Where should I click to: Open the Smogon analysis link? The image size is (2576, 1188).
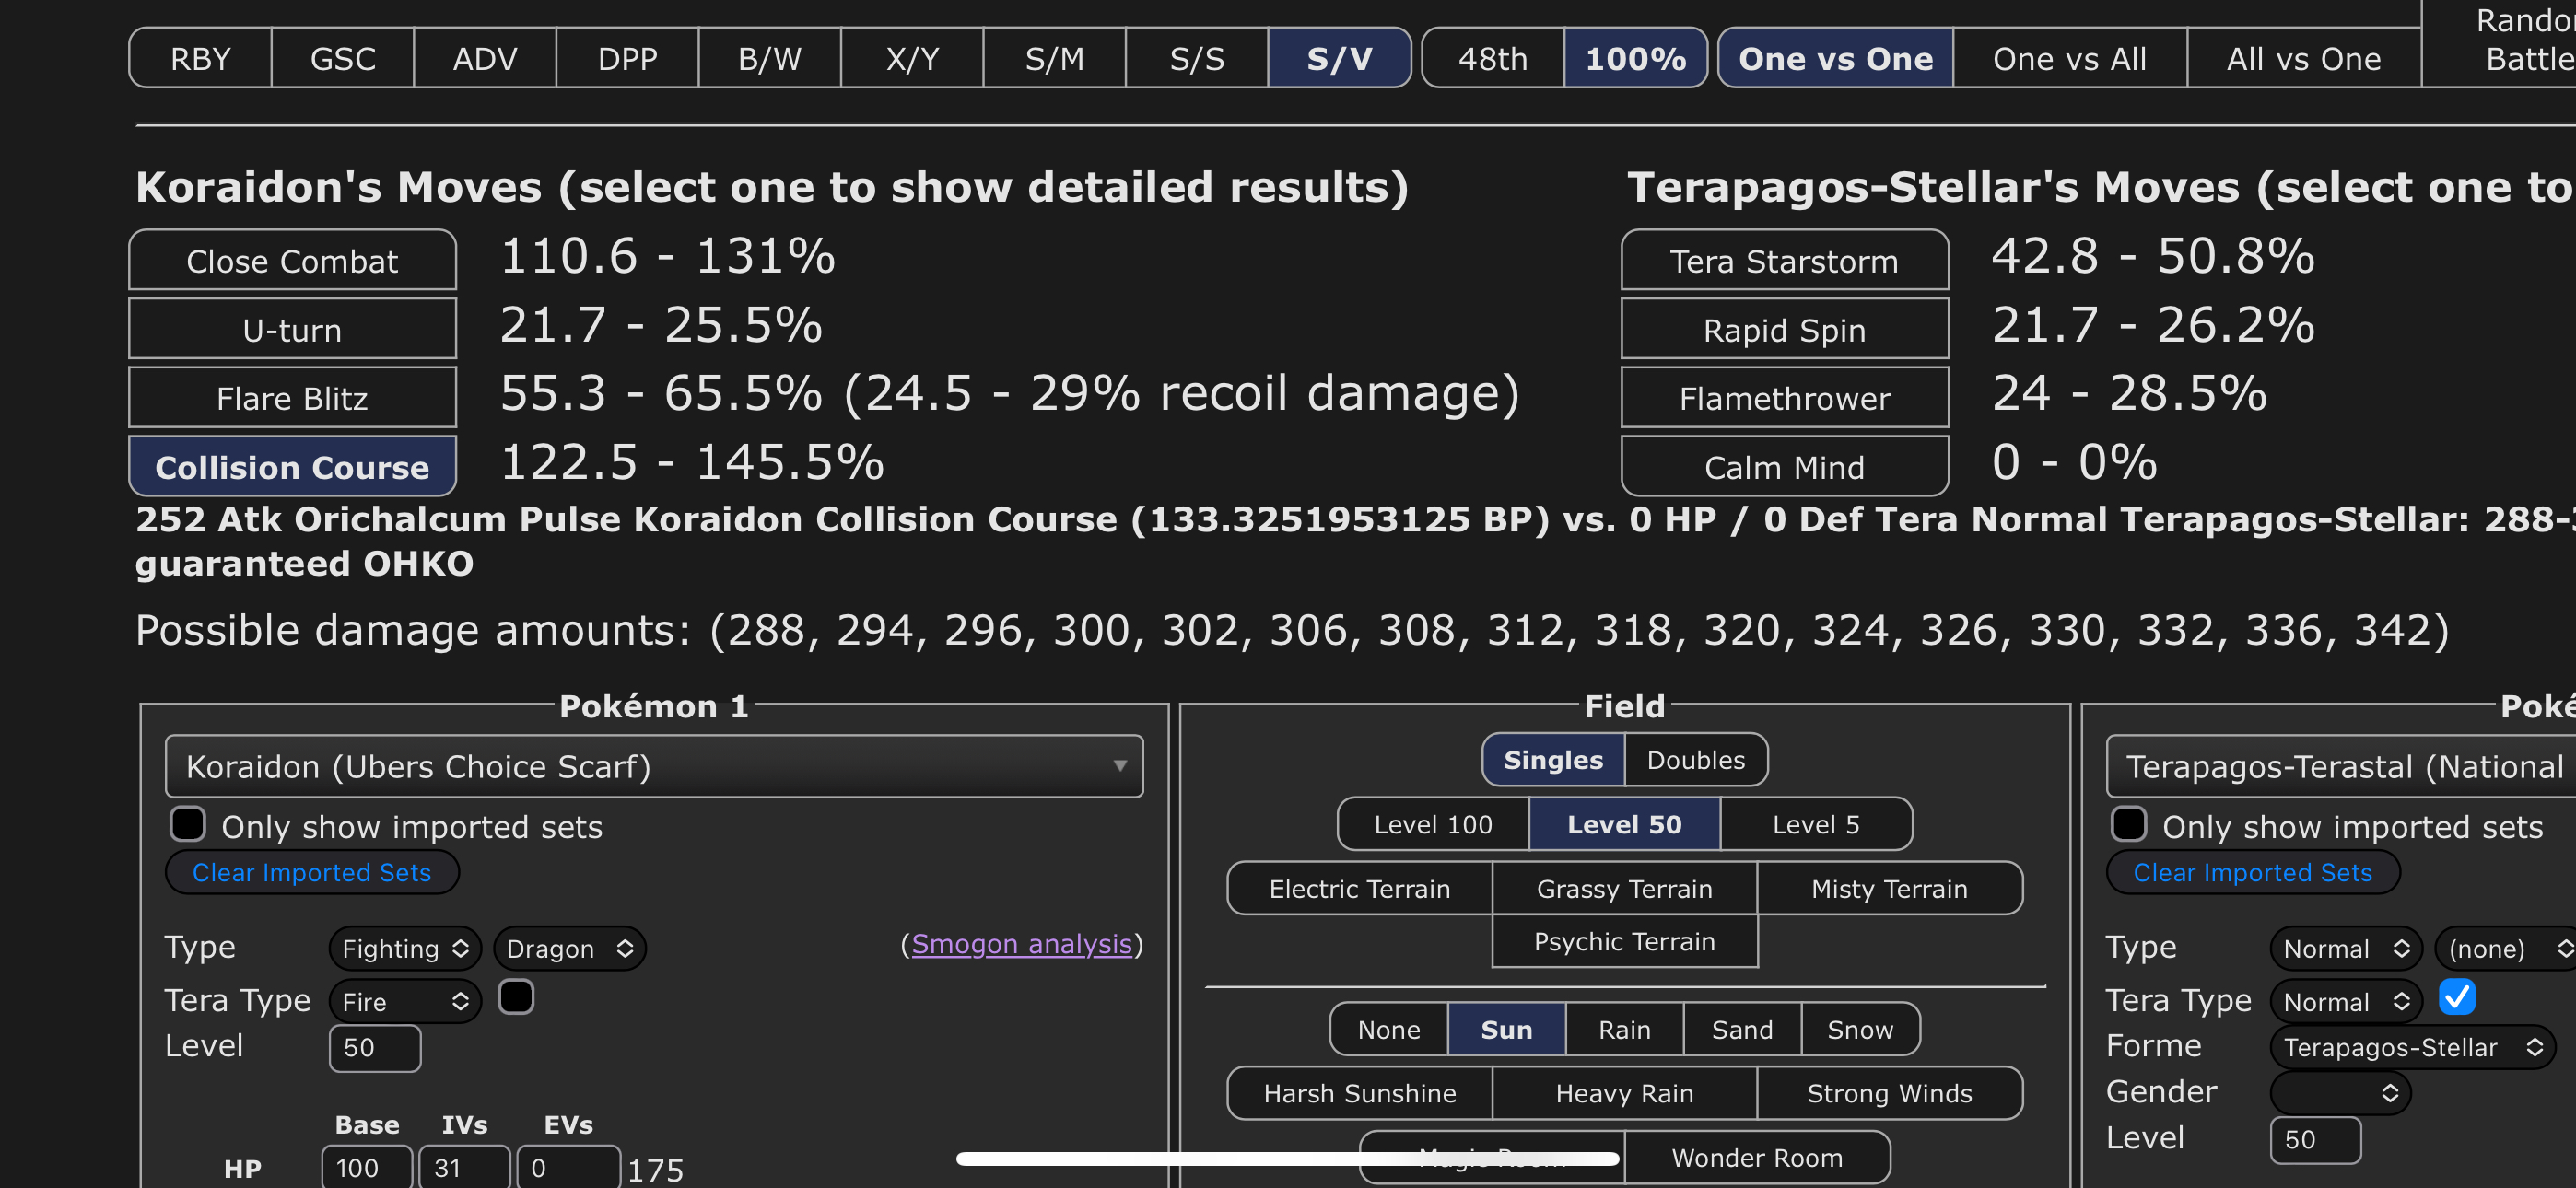tap(1021, 943)
